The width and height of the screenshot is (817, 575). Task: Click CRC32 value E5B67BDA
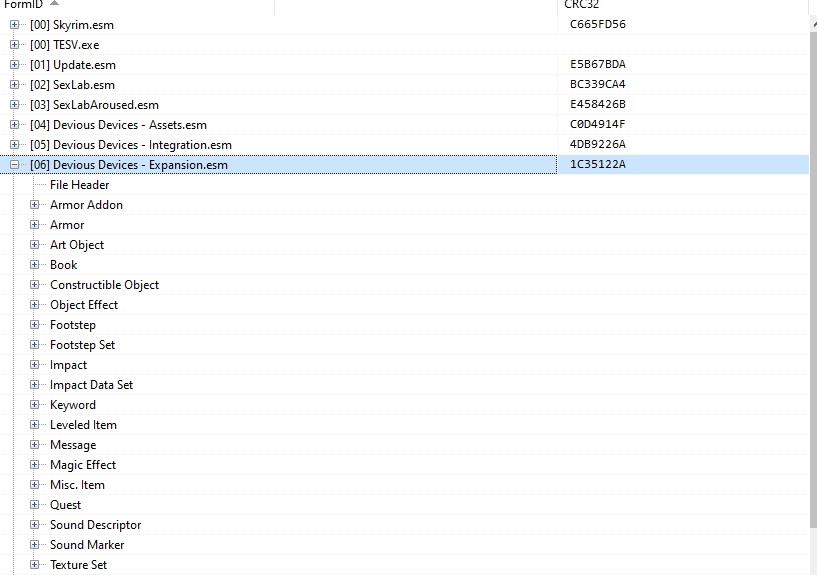(x=598, y=64)
